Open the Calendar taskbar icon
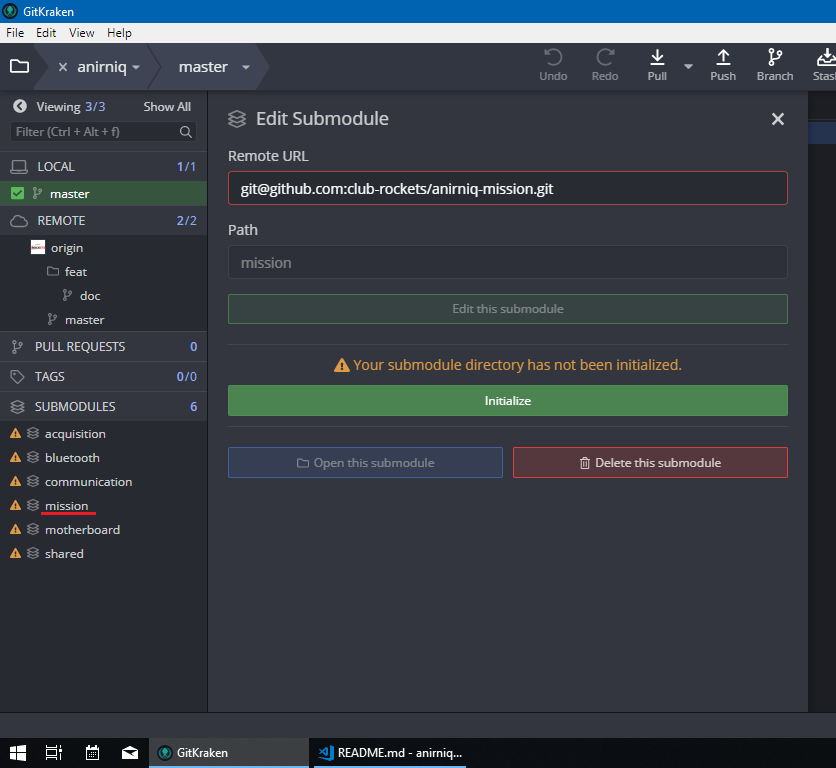This screenshot has width=836, height=768. (92, 753)
